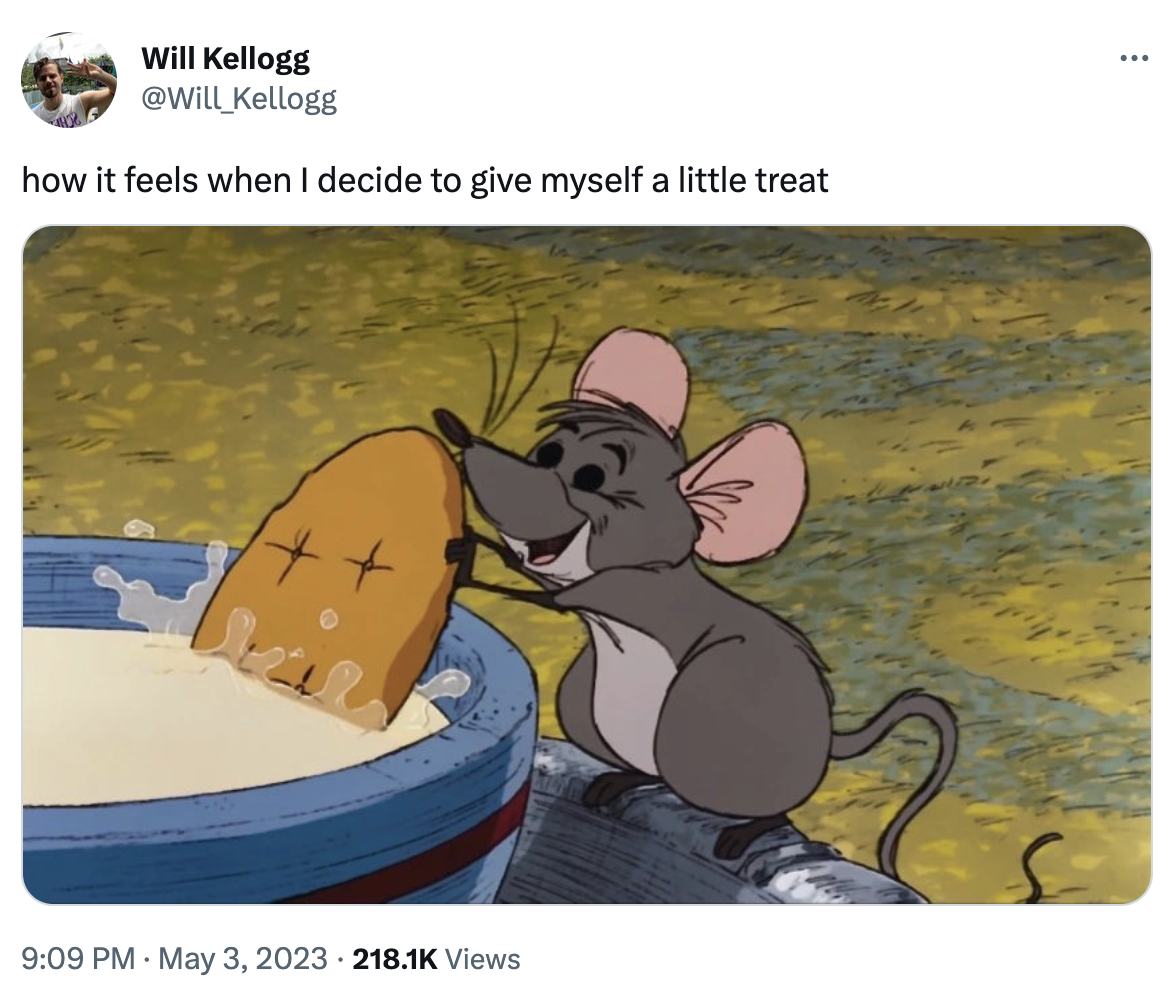The width and height of the screenshot is (1176, 1004).
Task: Click the Will Kellogg display name
Action: click(225, 58)
